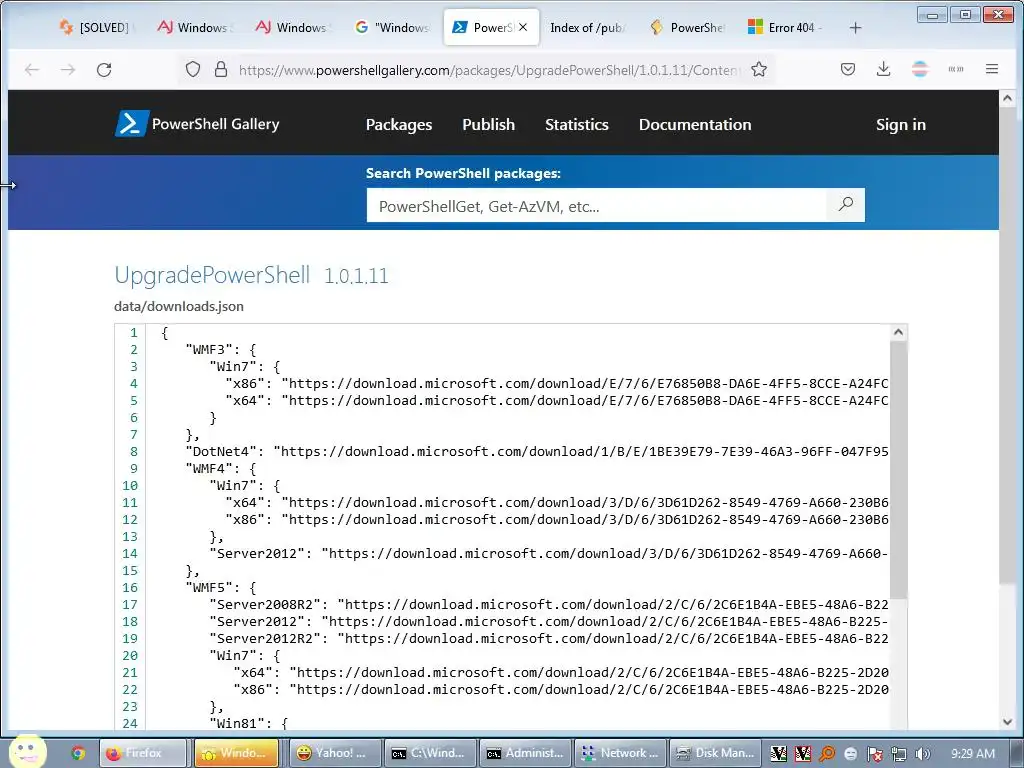Open the Documentation page
1024x768 pixels.
click(695, 124)
